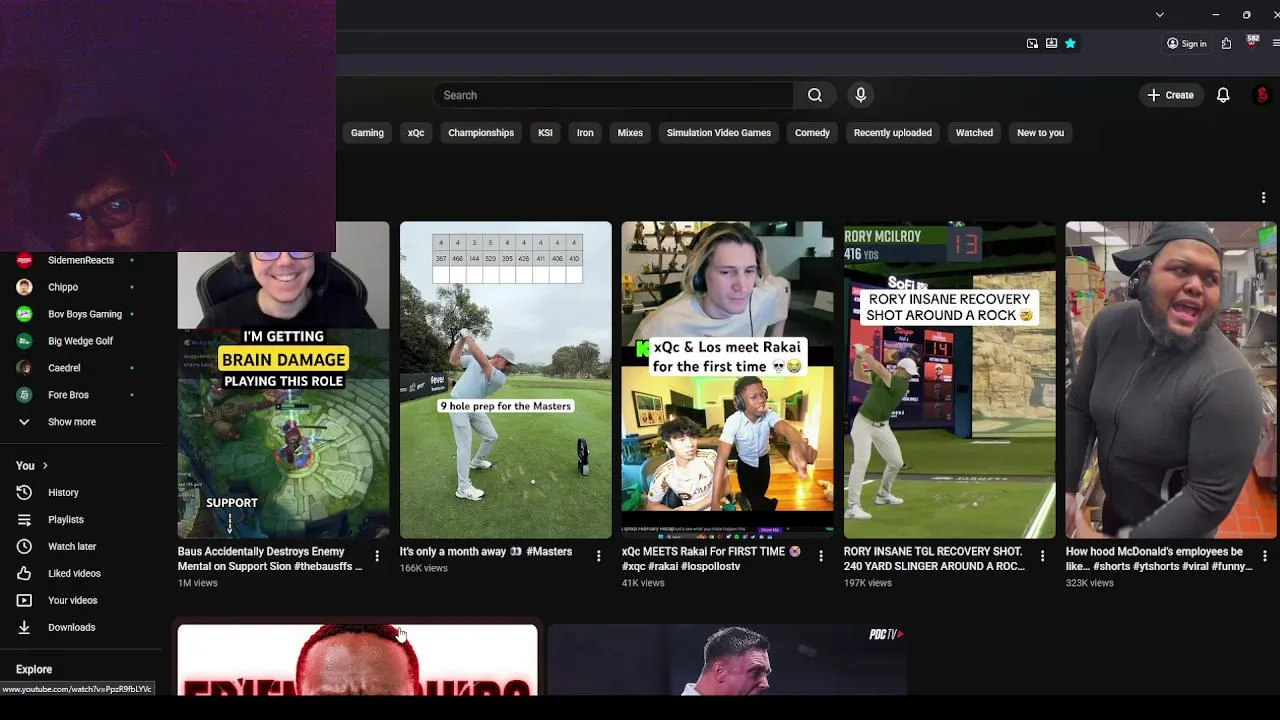Screen dimensions: 1280x720
Task: Open the PDC TV video thumbnail
Action: (727, 660)
